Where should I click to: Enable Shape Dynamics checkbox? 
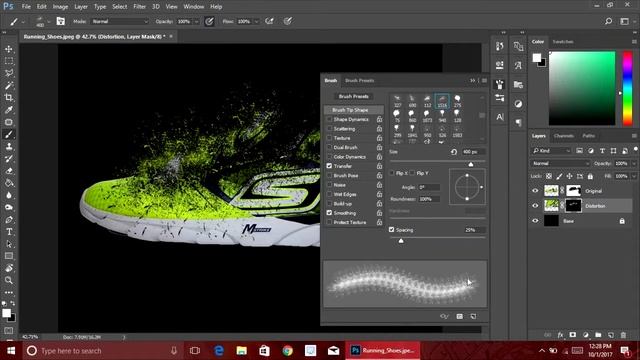pos(329,119)
